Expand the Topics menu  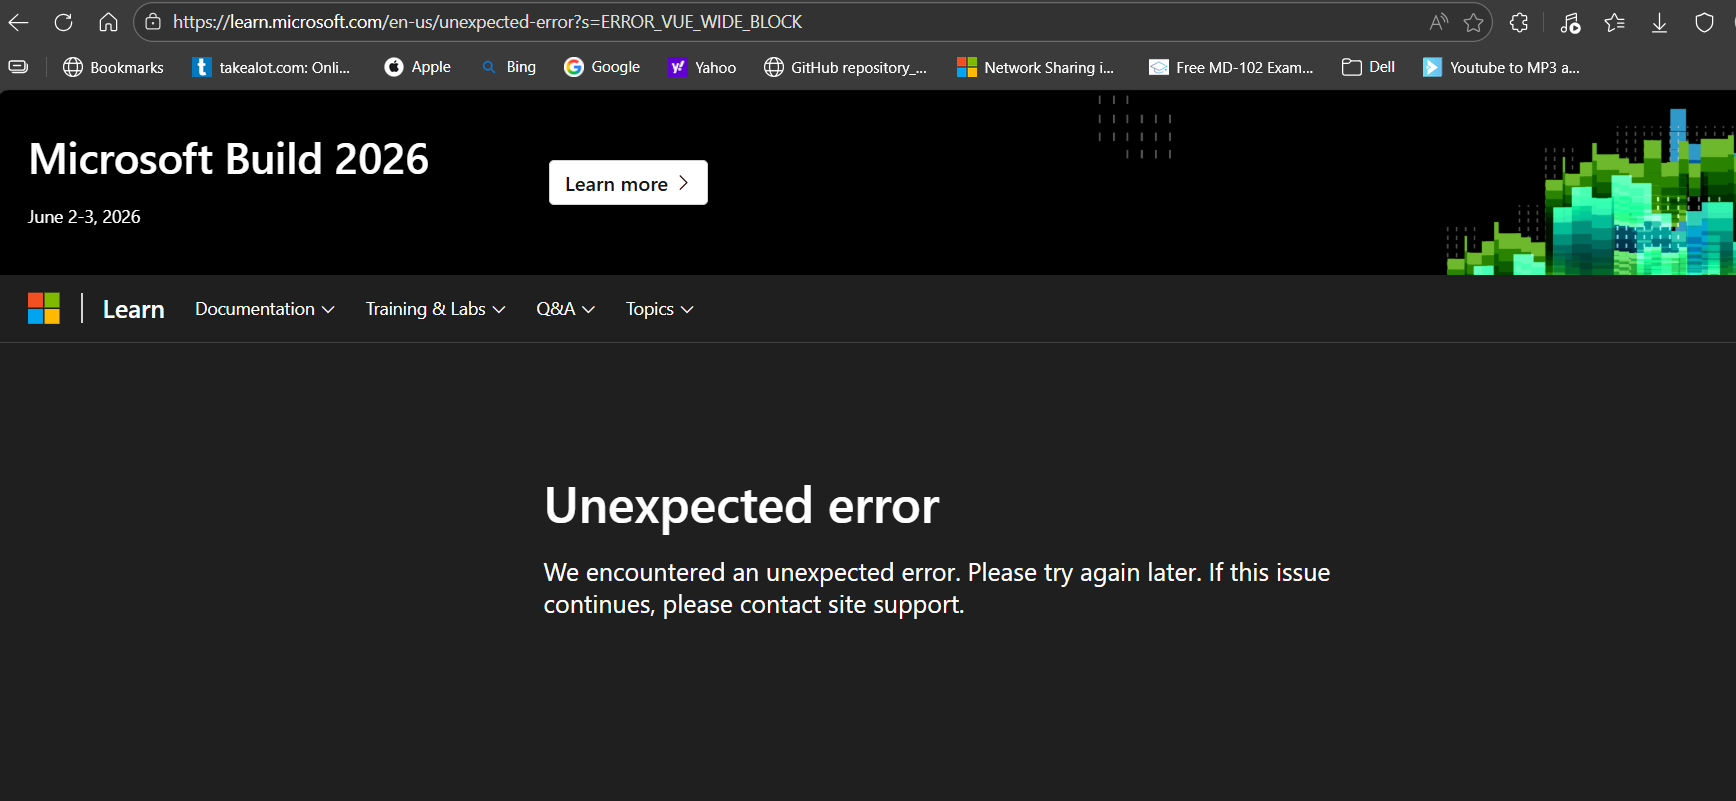click(x=659, y=309)
